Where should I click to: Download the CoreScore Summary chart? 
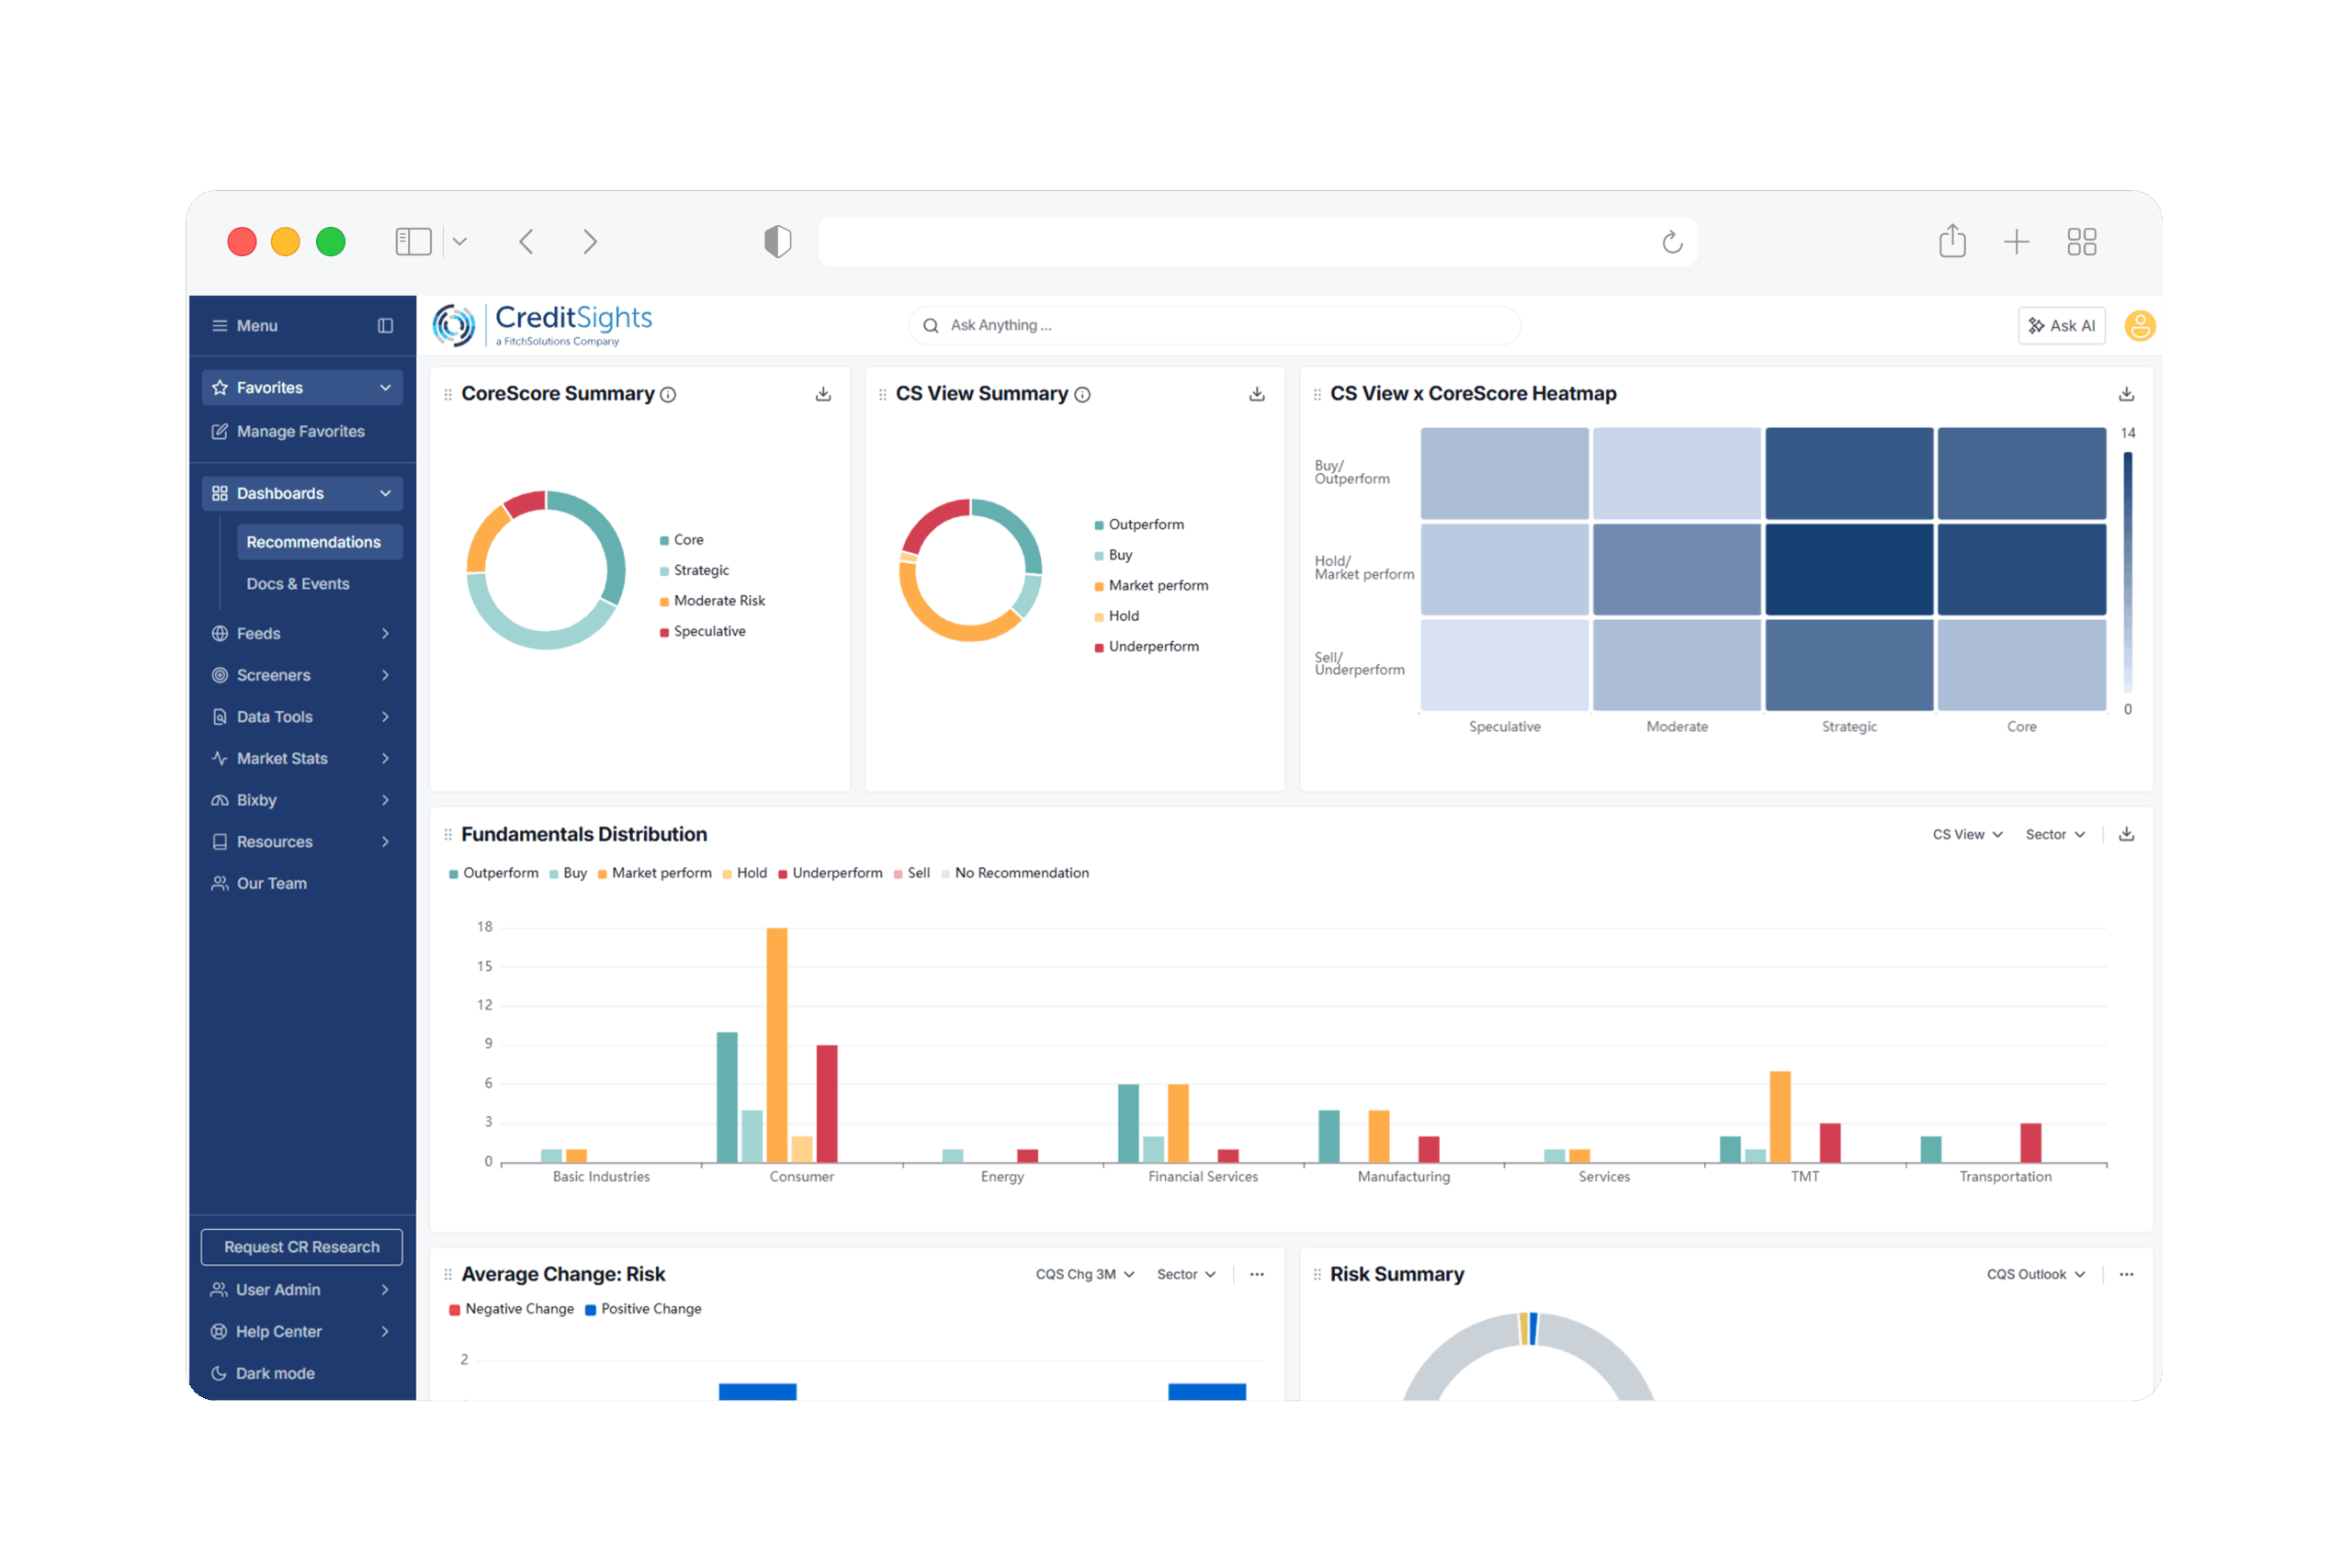pyautogui.click(x=823, y=394)
